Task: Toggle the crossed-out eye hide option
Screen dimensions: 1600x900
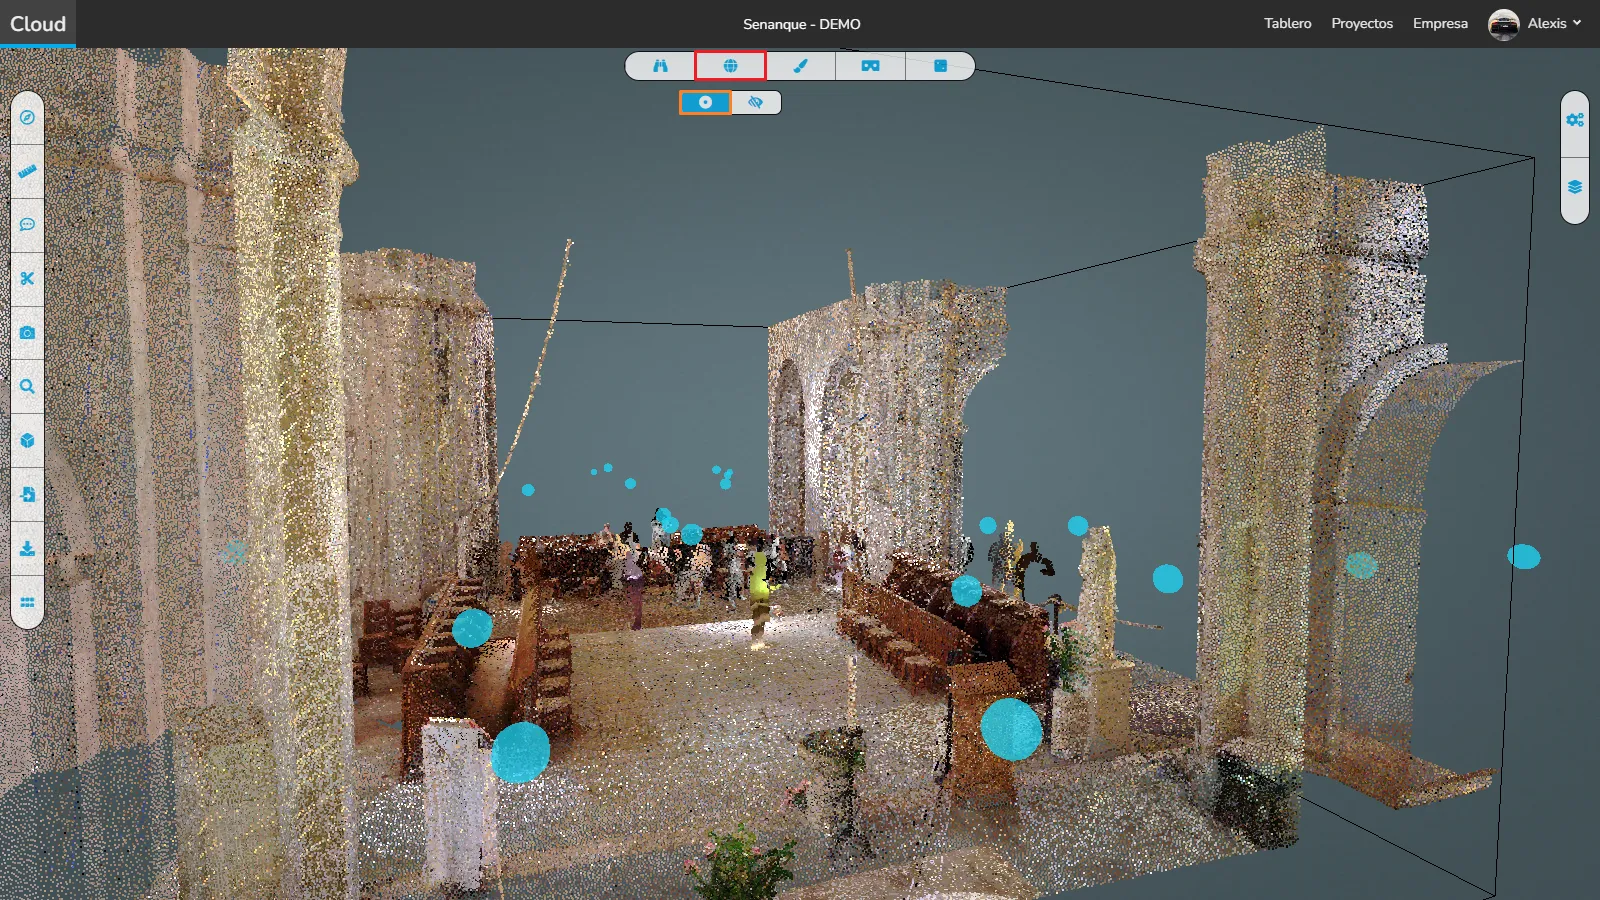Action: (756, 102)
